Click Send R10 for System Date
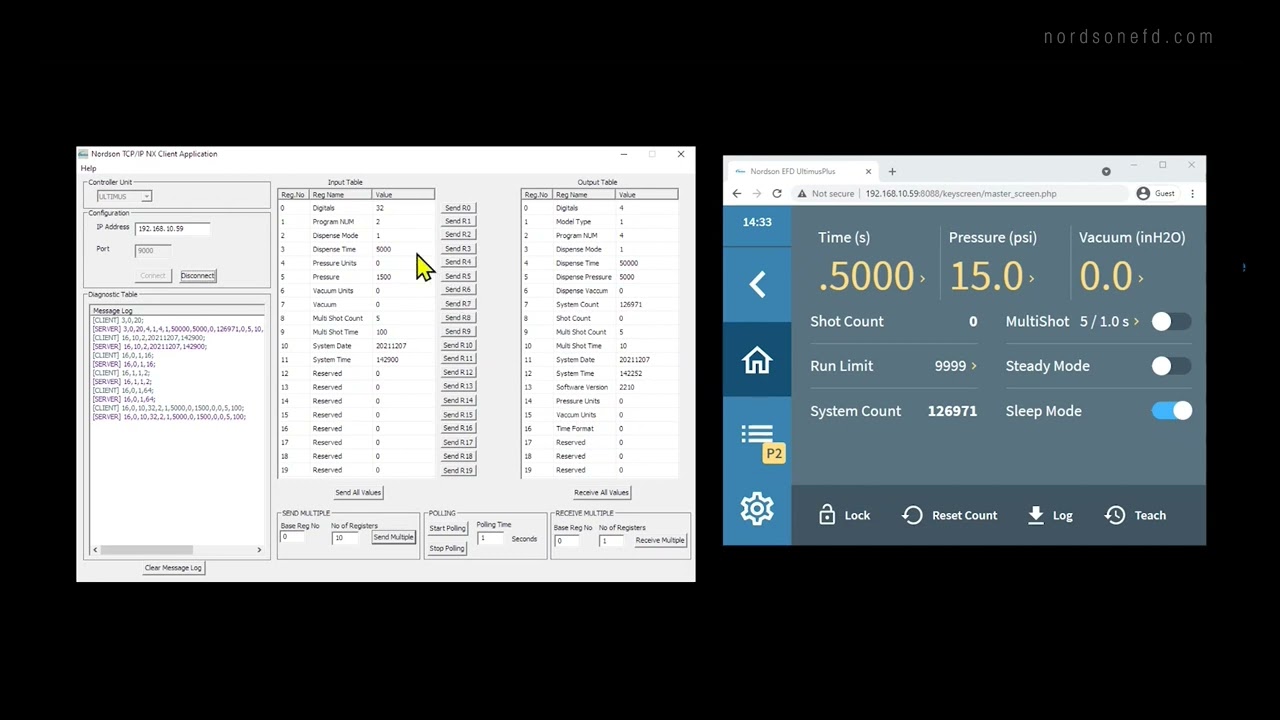 click(x=458, y=345)
